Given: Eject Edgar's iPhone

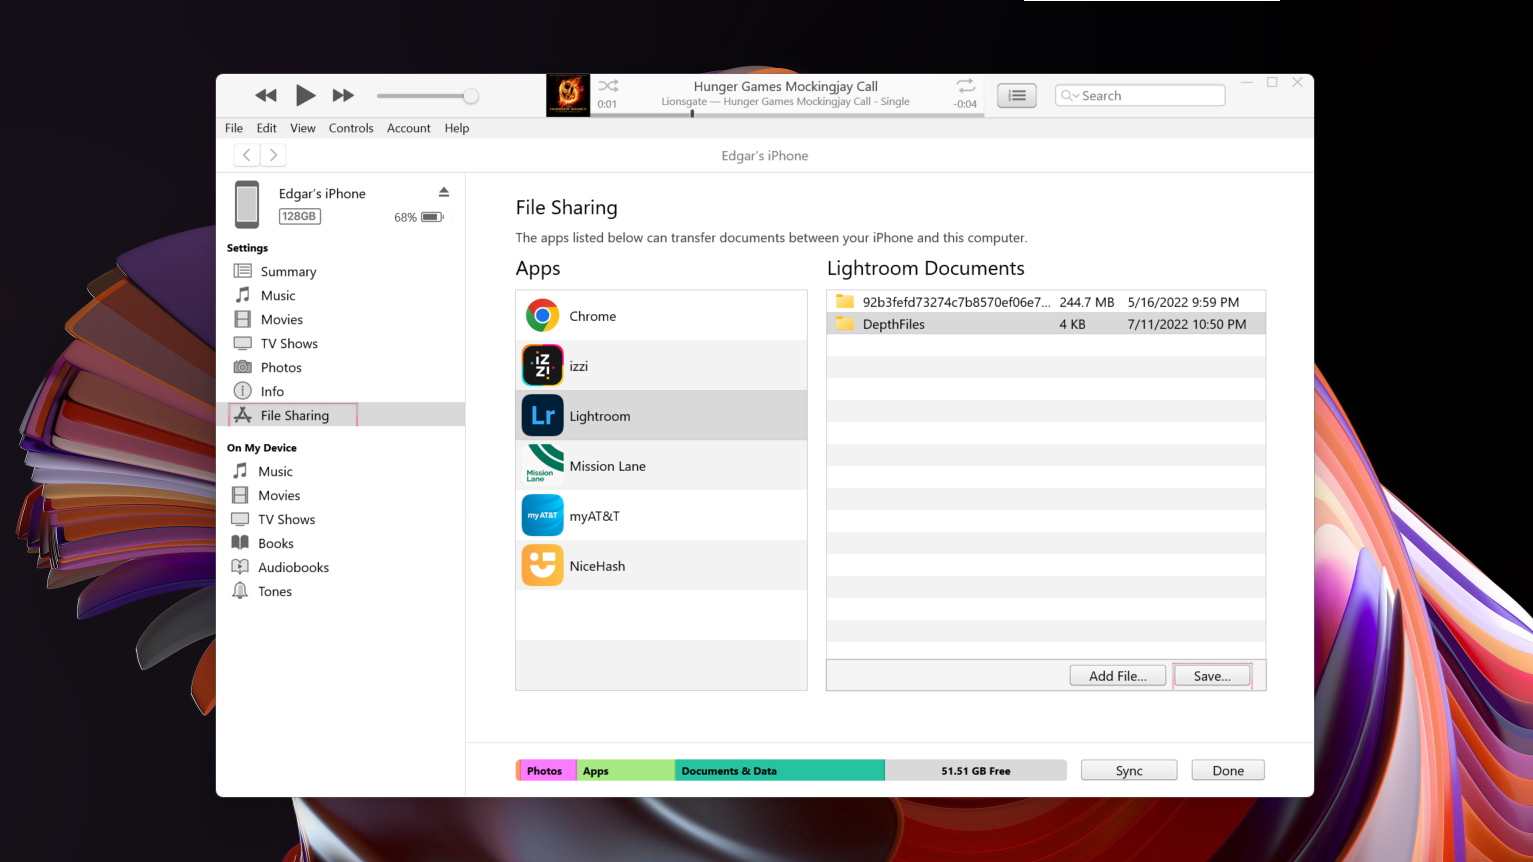Looking at the screenshot, I should click(x=444, y=192).
